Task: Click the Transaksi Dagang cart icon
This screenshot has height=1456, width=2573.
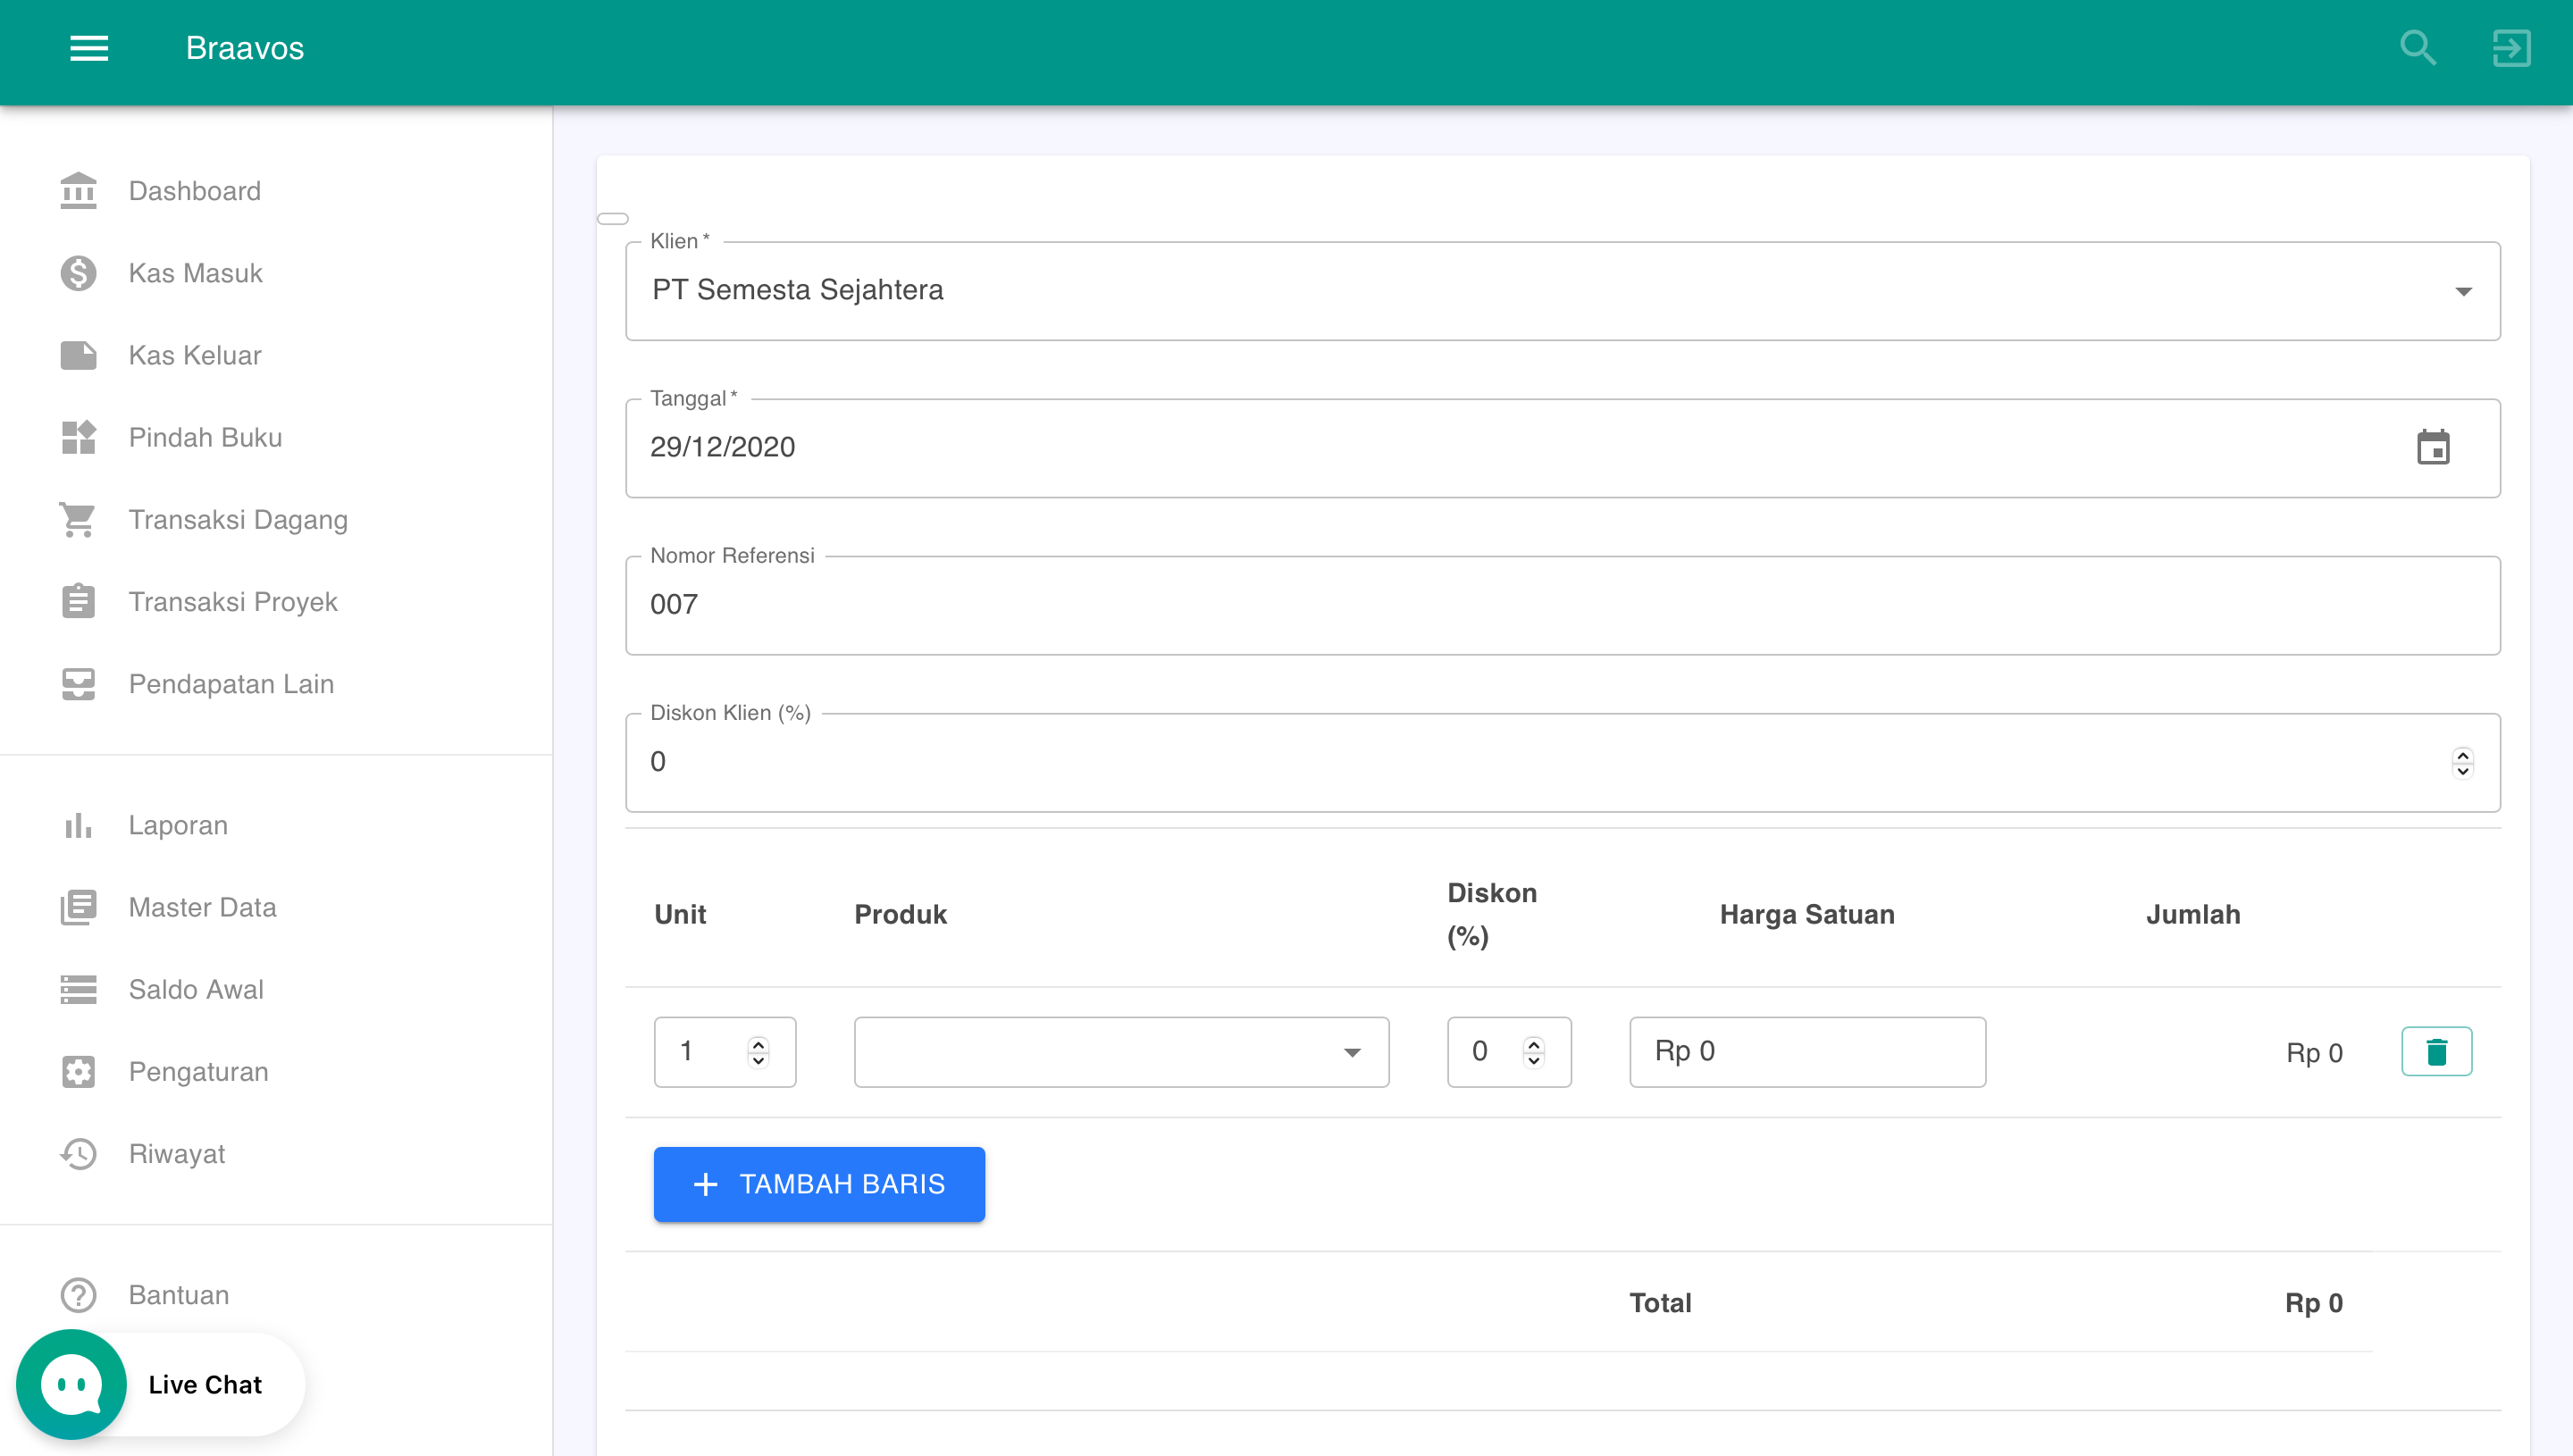Action: coord(78,520)
